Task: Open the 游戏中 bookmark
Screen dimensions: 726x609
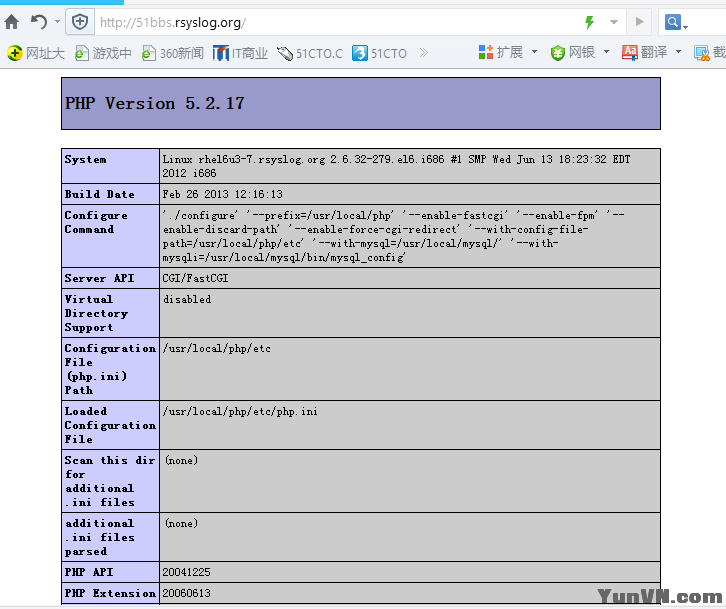Action: (x=103, y=53)
